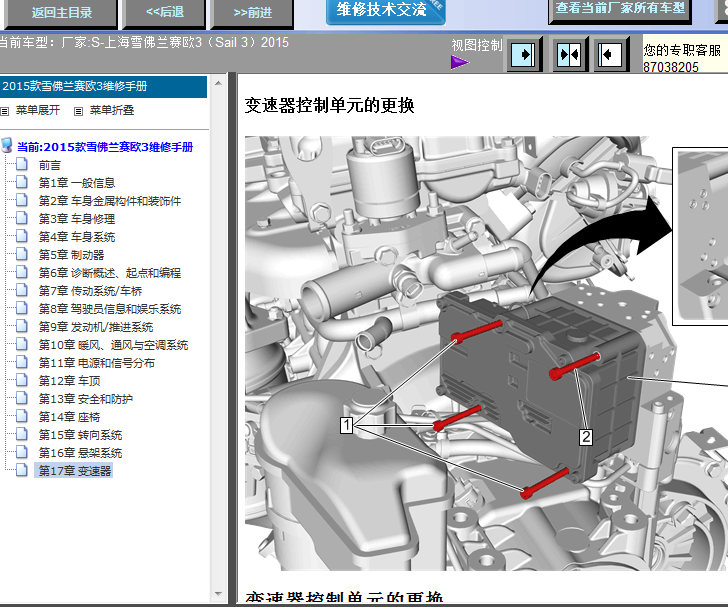Click page icon beside 第1章 一般信息
The width and height of the screenshot is (728, 607).
pyautogui.click(x=22, y=182)
